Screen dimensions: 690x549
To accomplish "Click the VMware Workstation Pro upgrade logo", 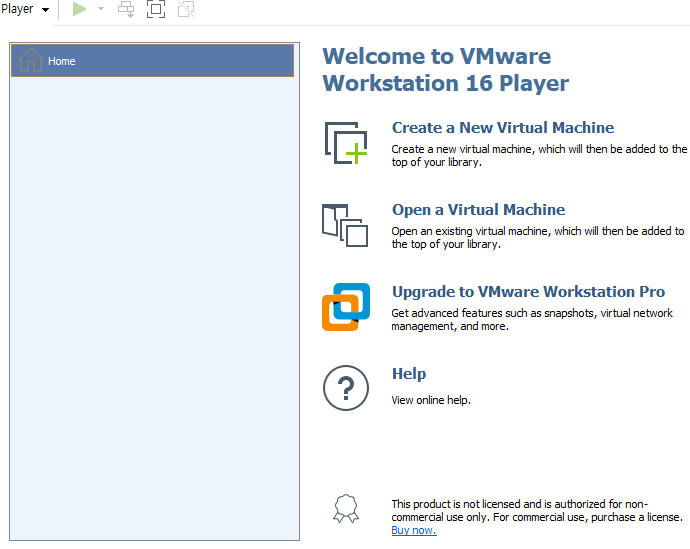I will pyautogui.click(x=346, y=307).
